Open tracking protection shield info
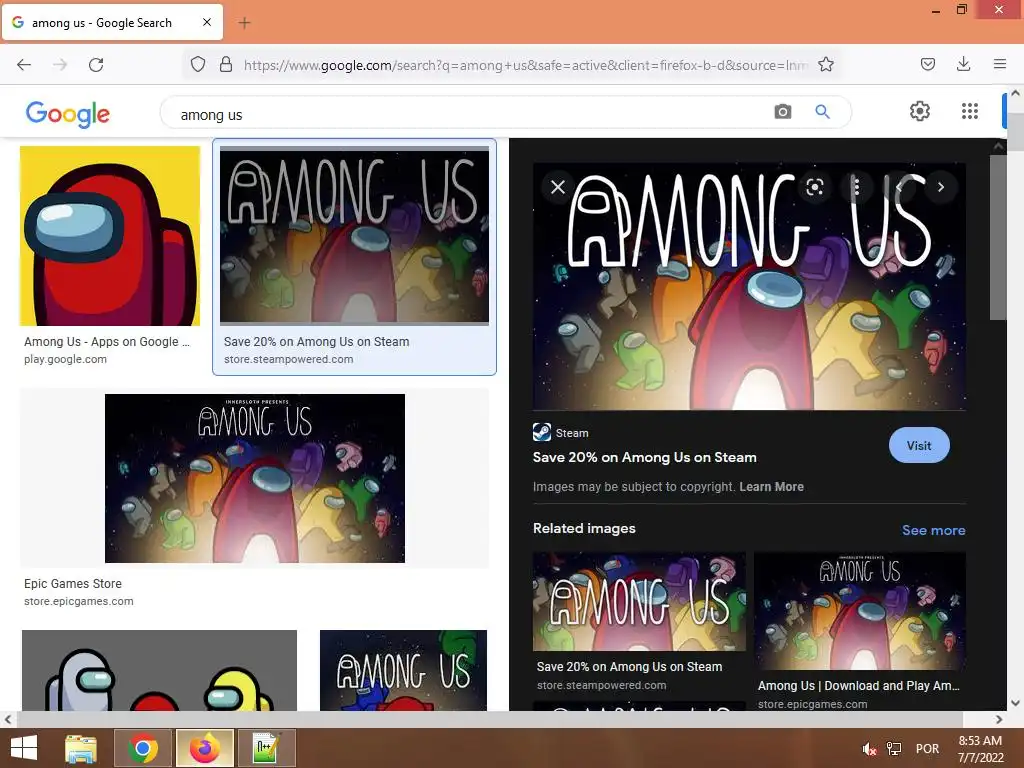Image resolution: width=1024 pixels, height=768 pixels. pos(198,64)
